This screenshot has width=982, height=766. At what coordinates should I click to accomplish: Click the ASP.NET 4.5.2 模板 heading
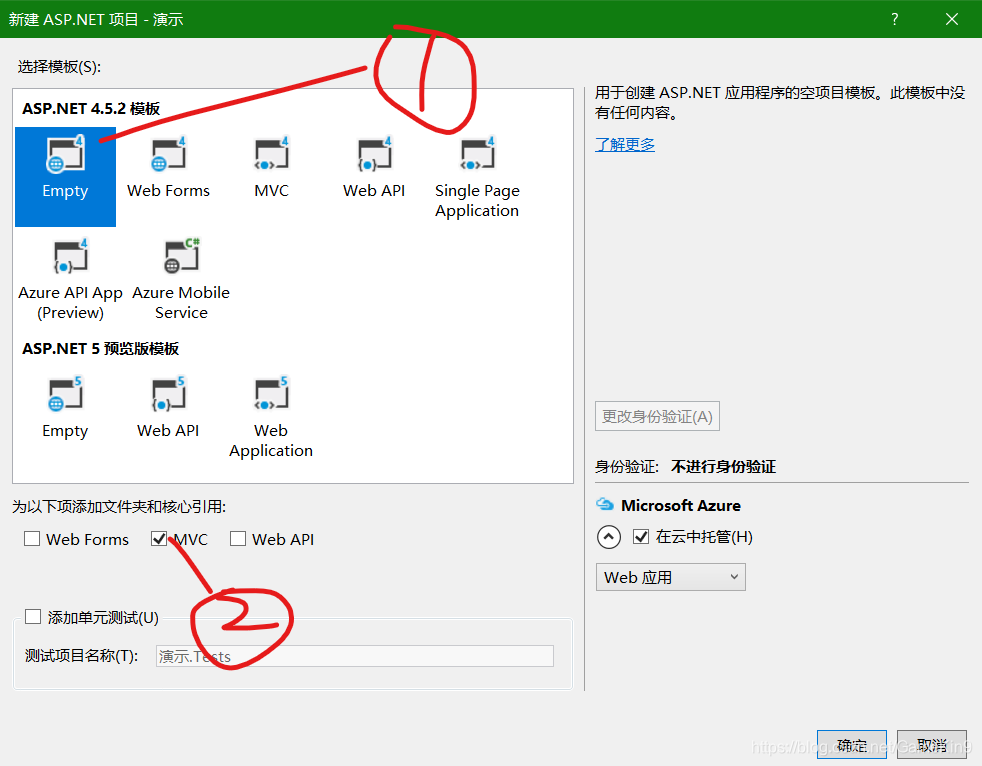tap(91, 108)
